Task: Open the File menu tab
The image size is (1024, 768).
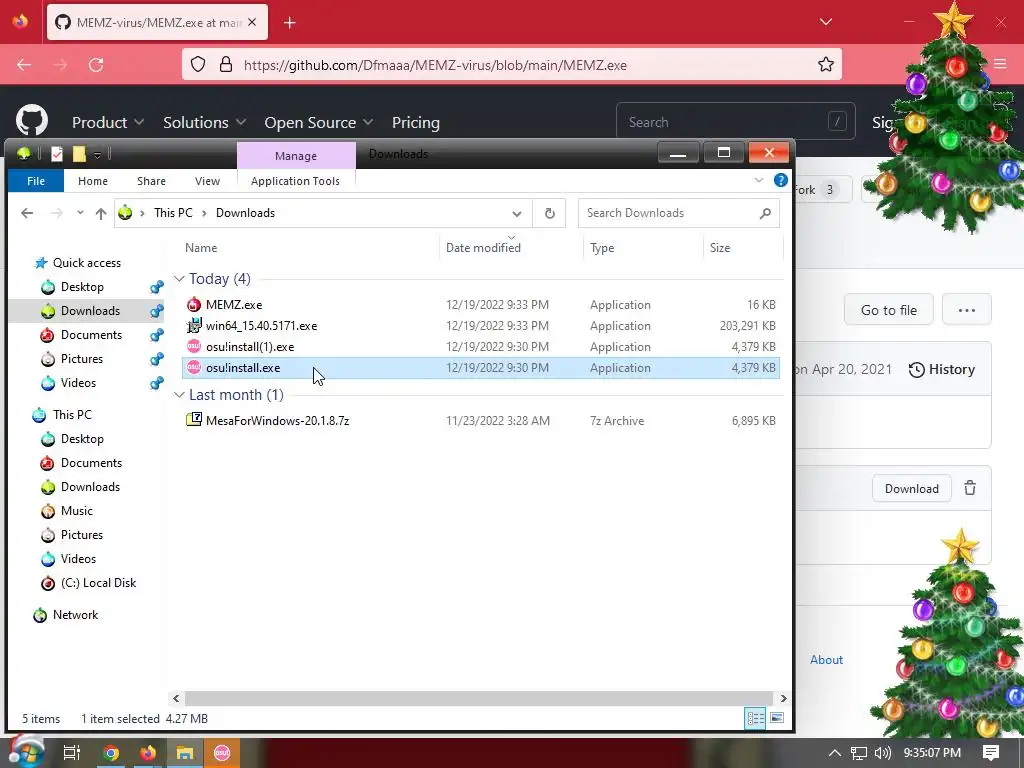Action: coord(36,181)
